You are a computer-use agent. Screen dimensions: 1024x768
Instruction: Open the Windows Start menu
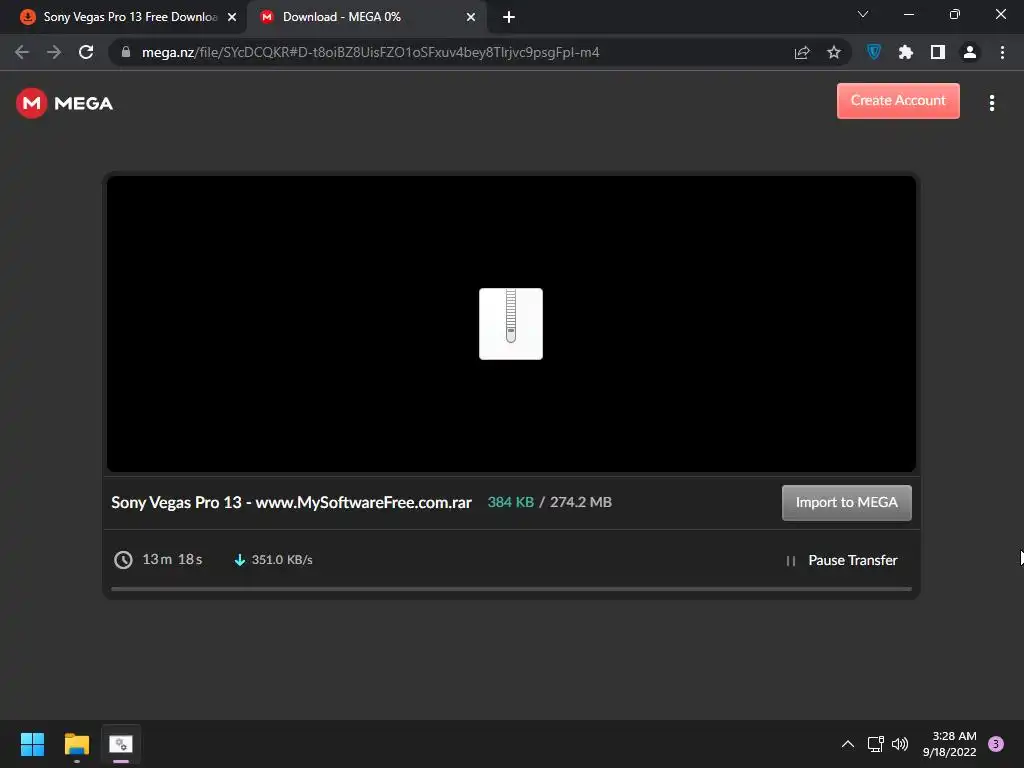[33, 744]
